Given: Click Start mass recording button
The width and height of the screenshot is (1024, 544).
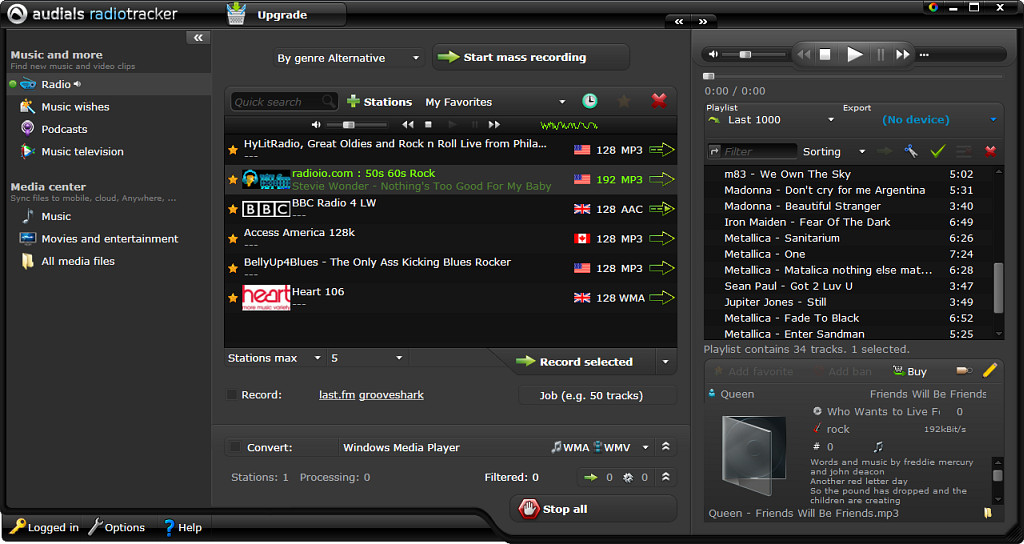Looking at the screenshot, I should click(530, 57).
